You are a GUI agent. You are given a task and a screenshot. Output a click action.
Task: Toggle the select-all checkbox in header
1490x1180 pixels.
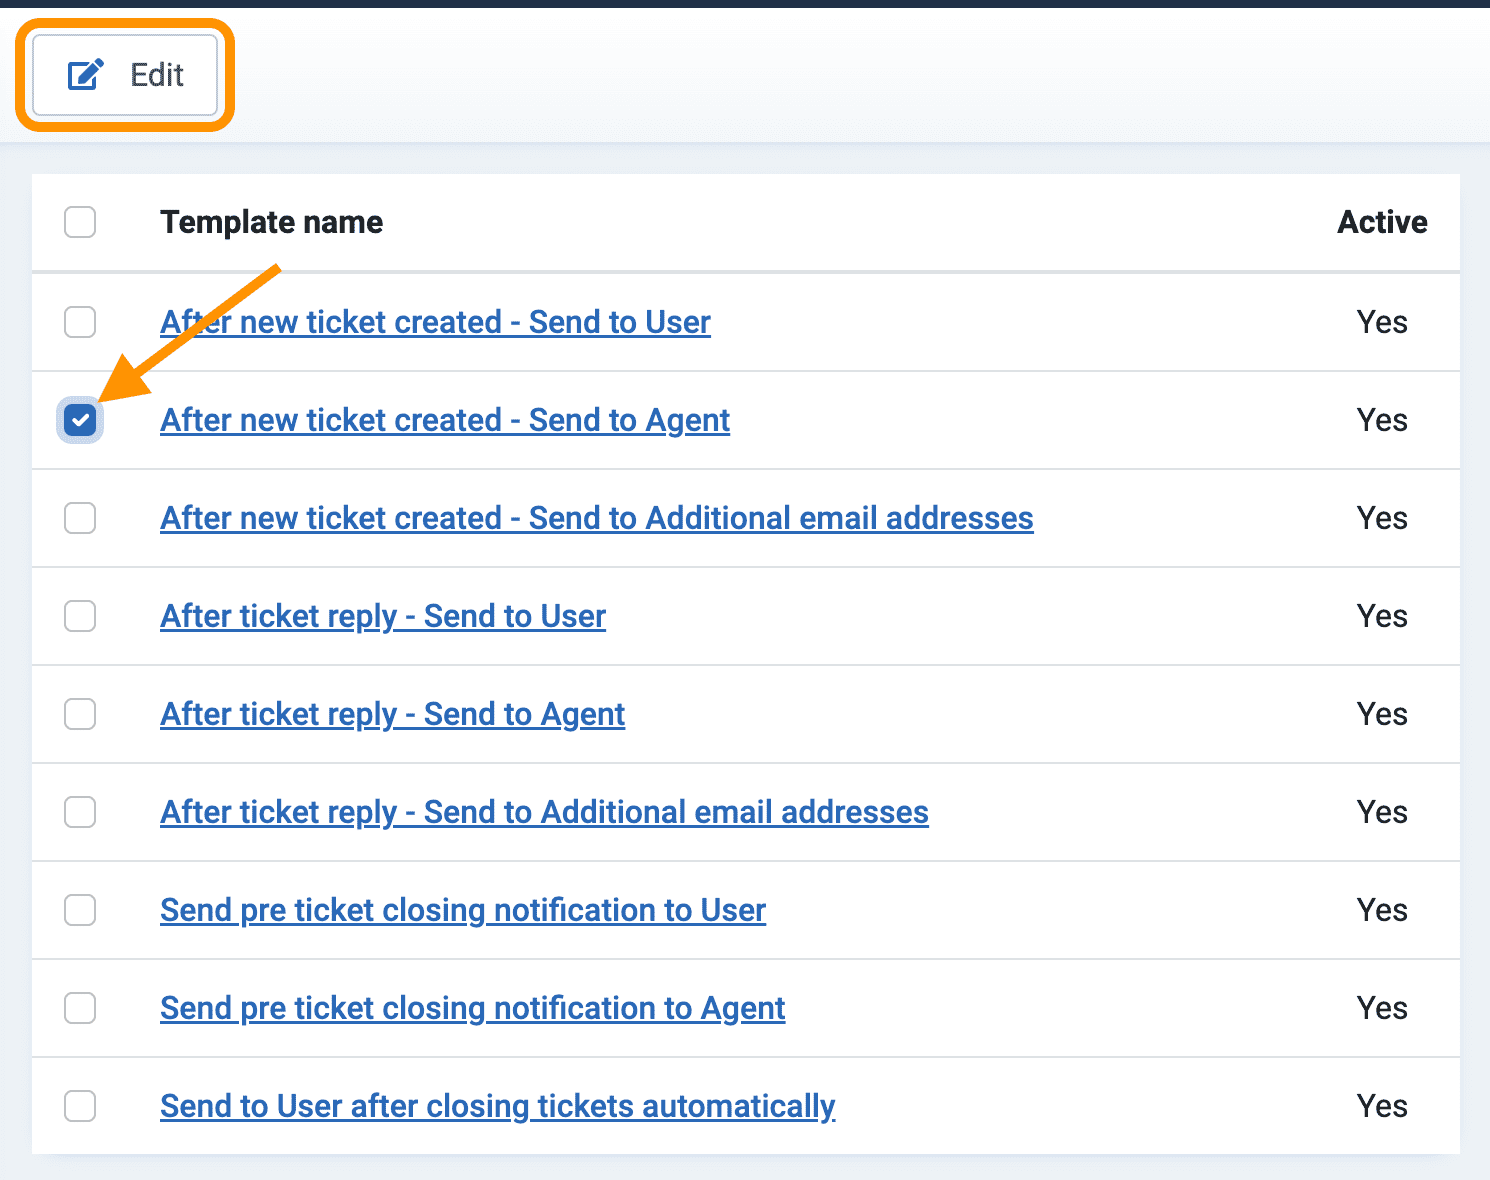coord(80,222)
